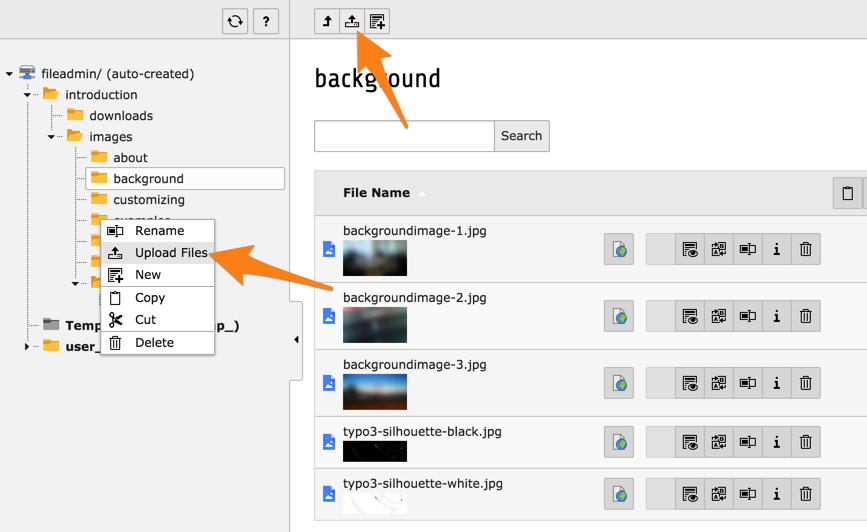Open the backgroundimage-2.jpg thumbnail preview
This screenshot has height=532, width=867.
click(375, 325)
